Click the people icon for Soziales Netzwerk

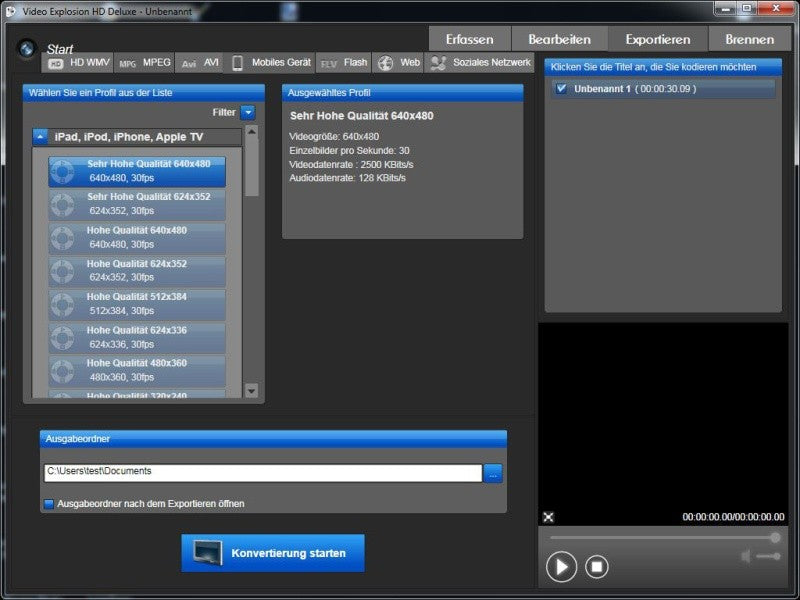click(438, 63)
